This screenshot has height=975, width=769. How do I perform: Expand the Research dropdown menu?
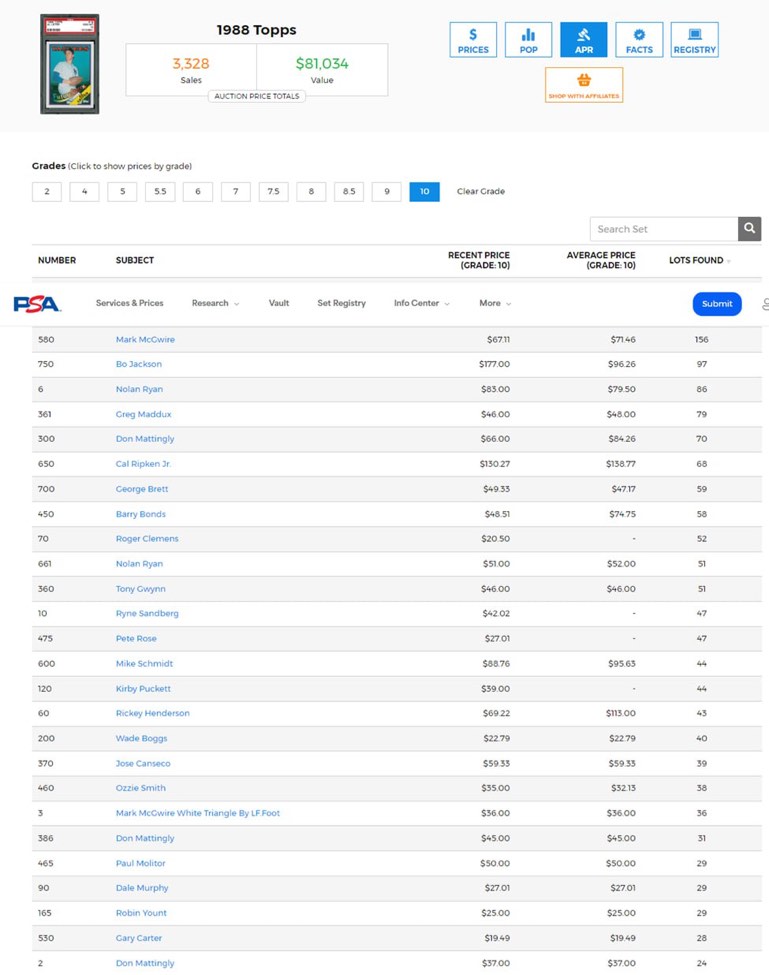click(215, 303)
